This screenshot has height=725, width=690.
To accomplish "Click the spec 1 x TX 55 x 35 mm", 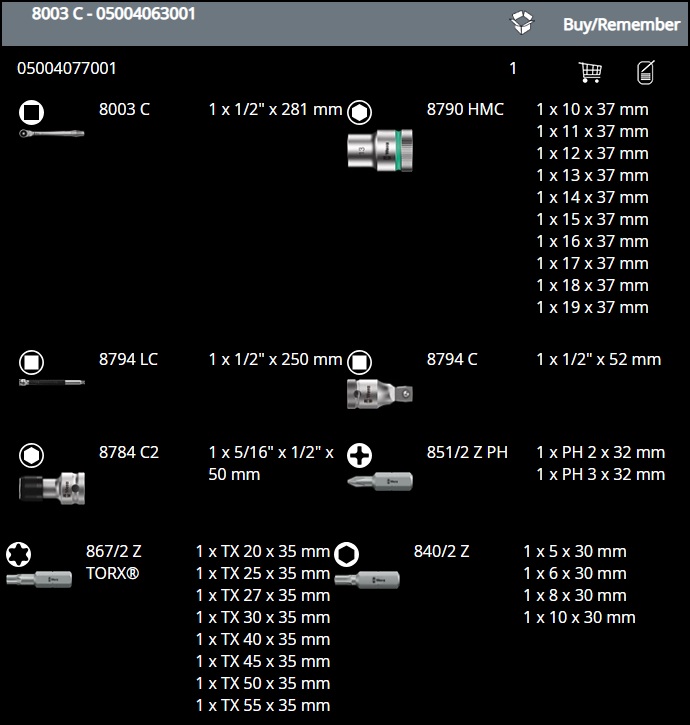I will click(x=263, y=706).
